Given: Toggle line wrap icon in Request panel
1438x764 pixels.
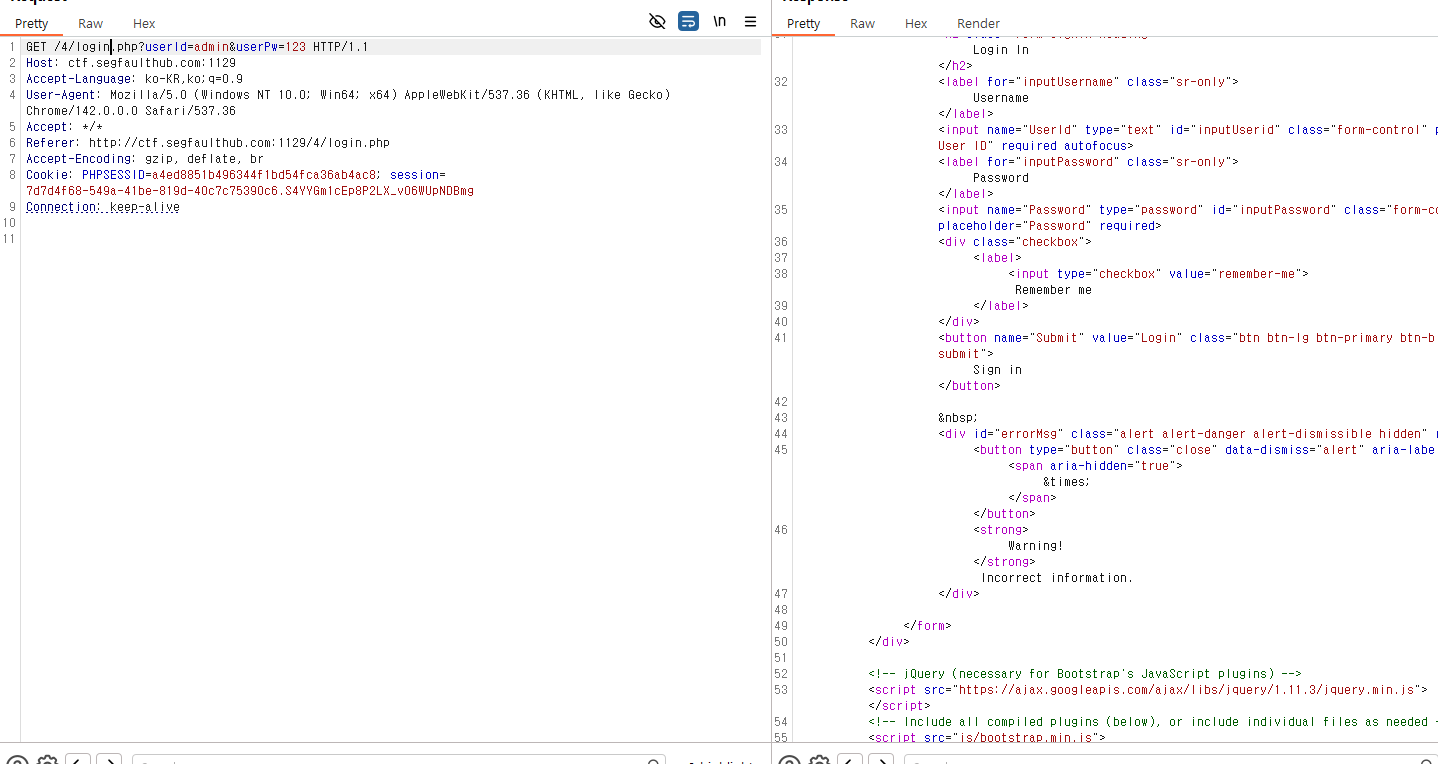Looking at the screenshot, I should pyautogui.click(x=688, y=21).
